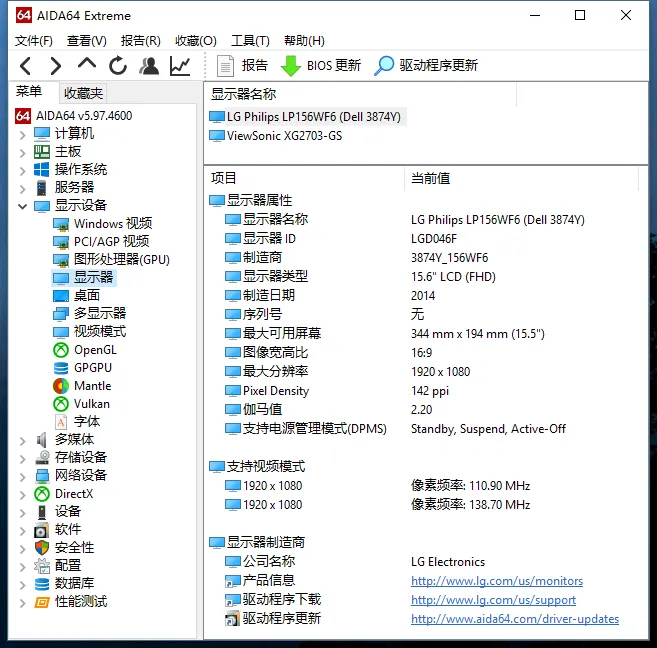Screen dimensions: 657x648
Task: Go back with the left arrow toolbar icon
Action: point(26,66)
